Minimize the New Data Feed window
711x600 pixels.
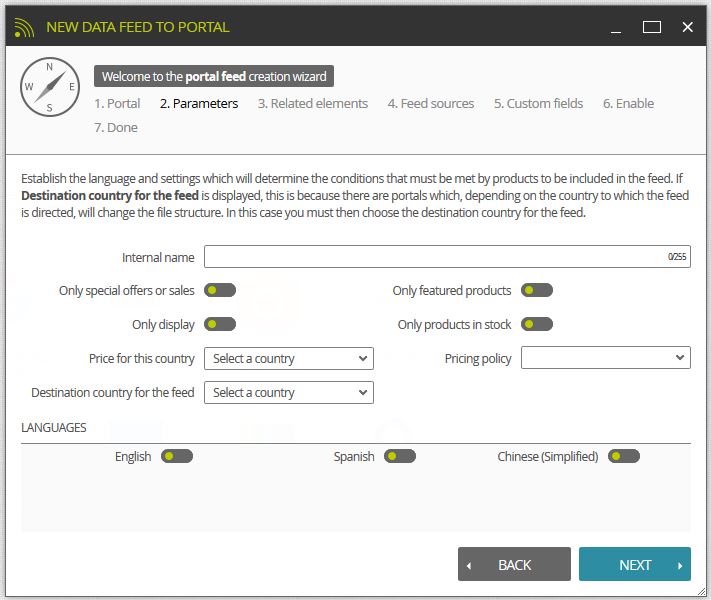[616, 28]
